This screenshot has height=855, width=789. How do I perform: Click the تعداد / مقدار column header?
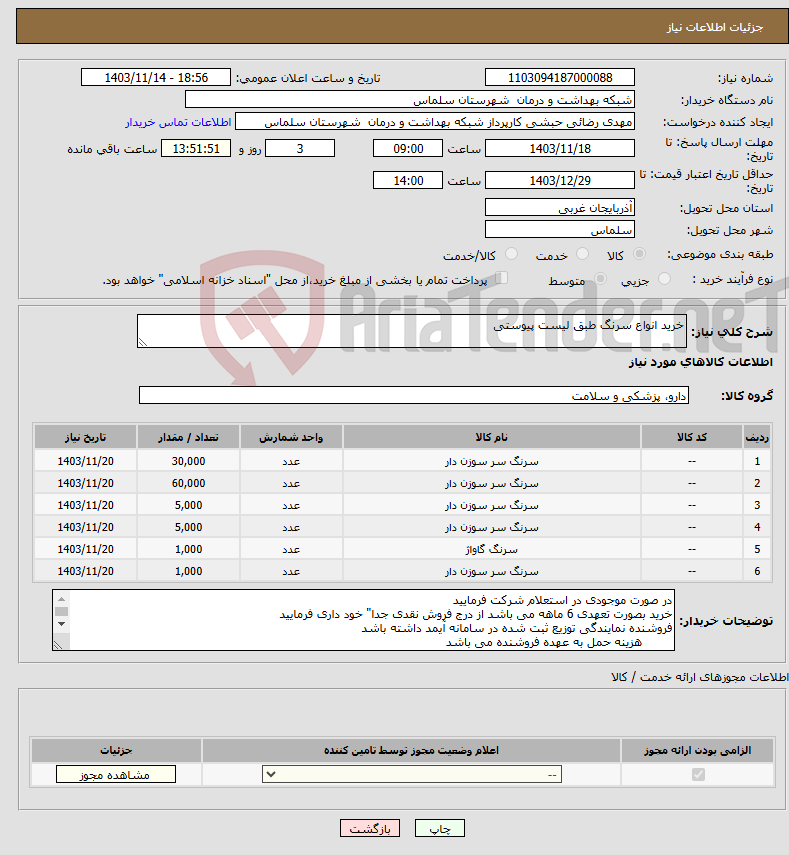click(188, 437)
